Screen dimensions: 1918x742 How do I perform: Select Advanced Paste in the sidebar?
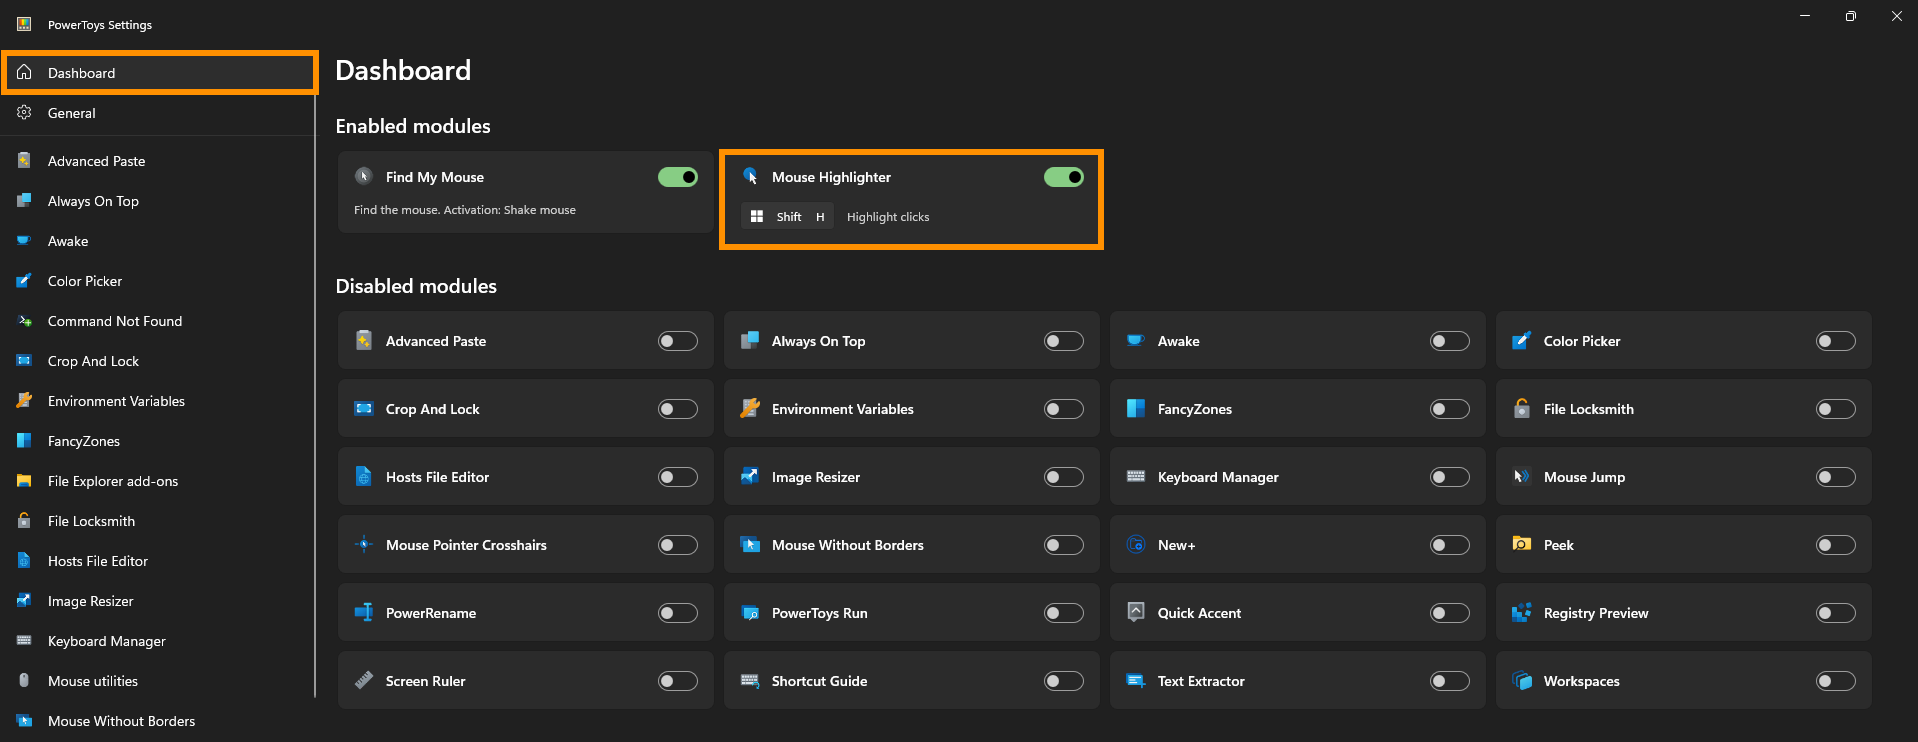(160, 161)
